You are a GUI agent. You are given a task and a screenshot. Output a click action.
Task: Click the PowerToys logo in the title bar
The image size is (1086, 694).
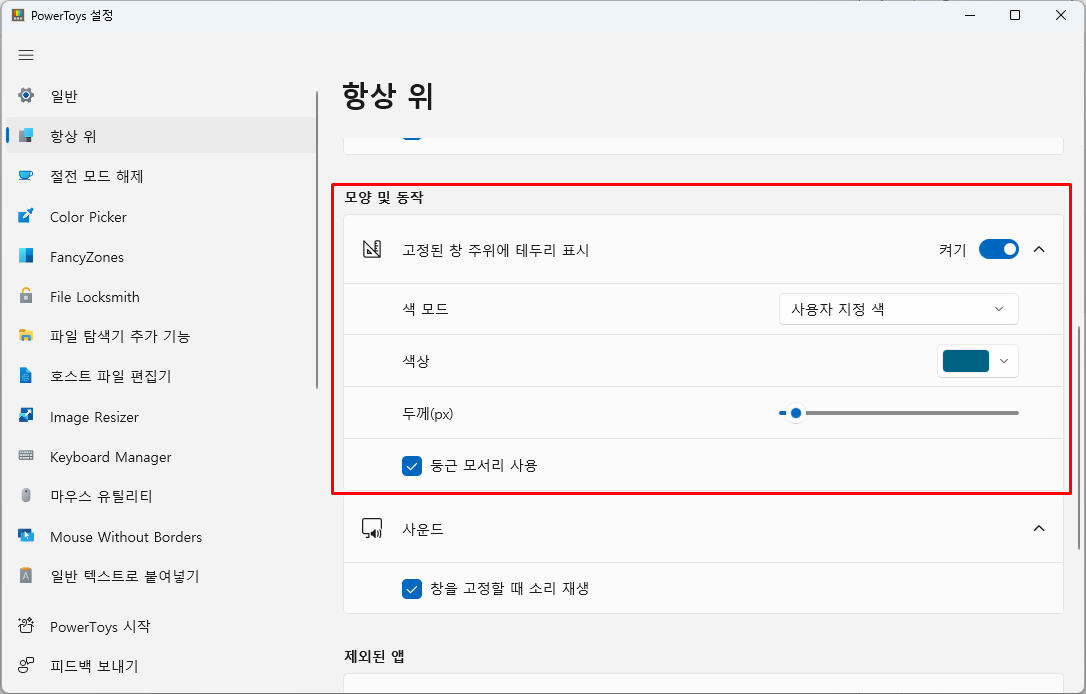point(18,15)
